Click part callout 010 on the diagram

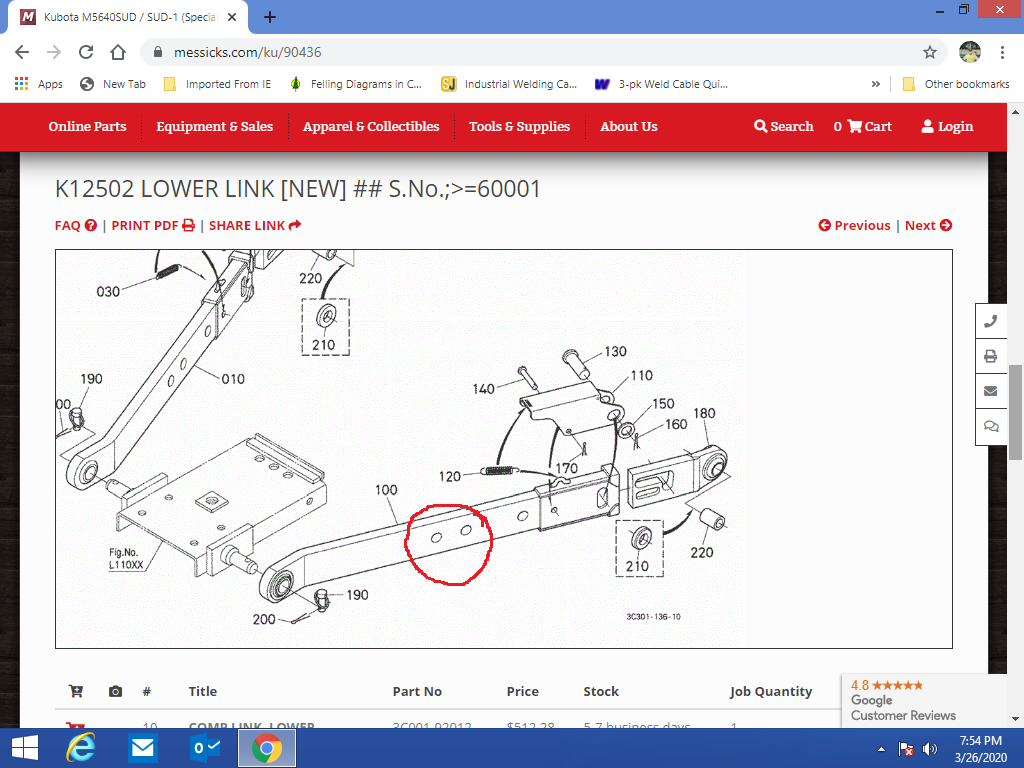click(232, 379)
